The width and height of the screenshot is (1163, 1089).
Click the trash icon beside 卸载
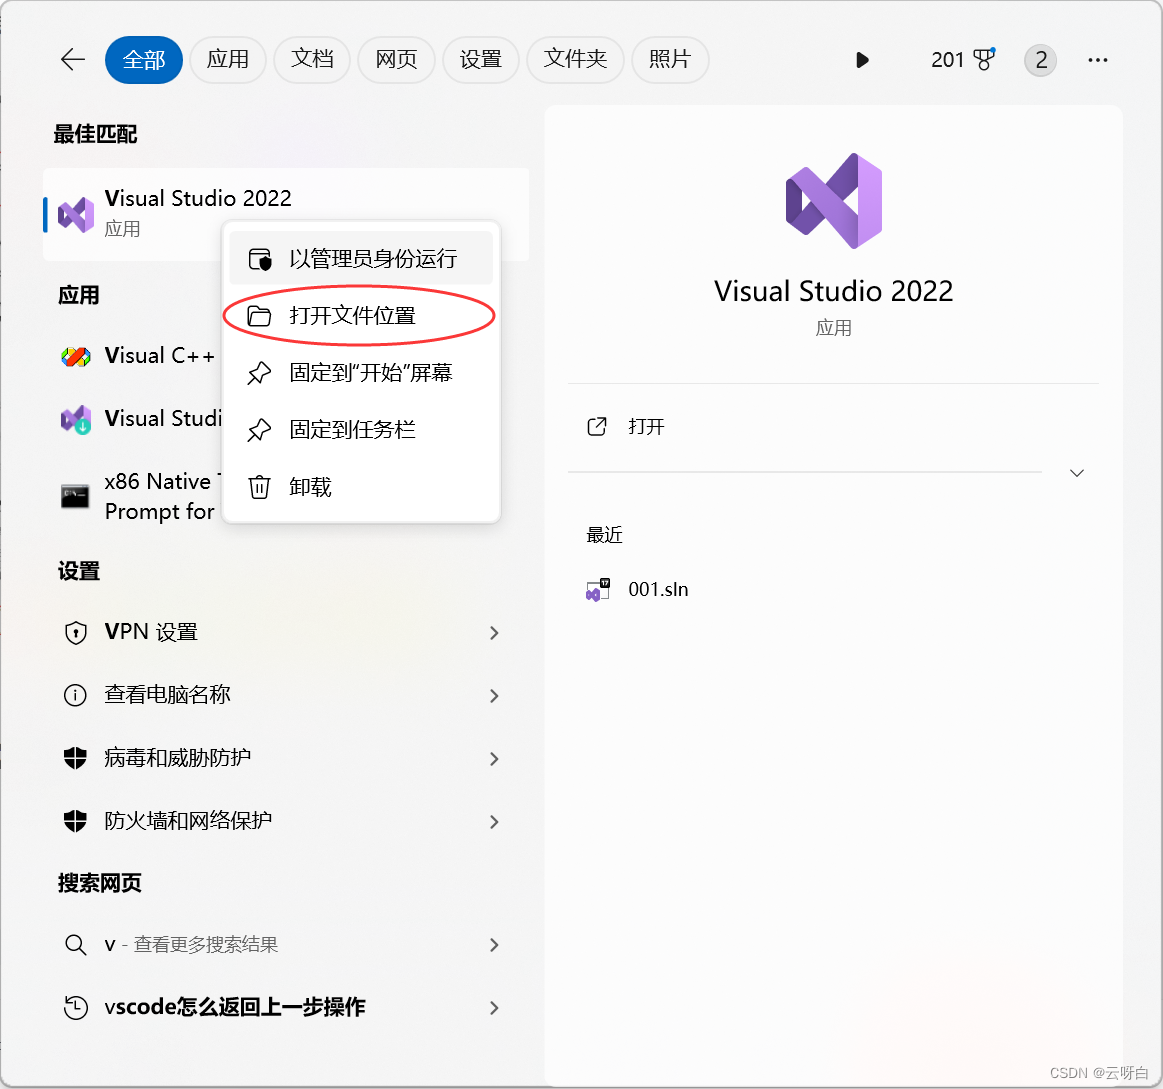pyautogui.click(x=259, y=487)
